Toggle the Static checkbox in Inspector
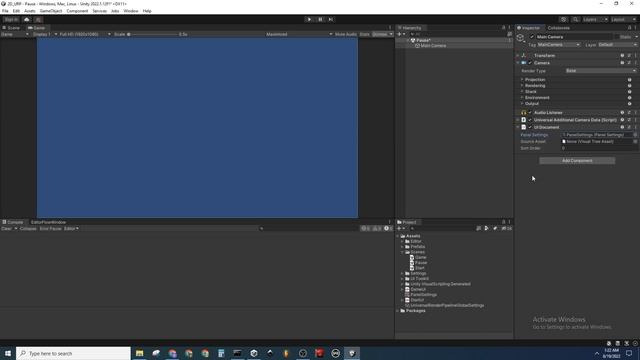 617,37
